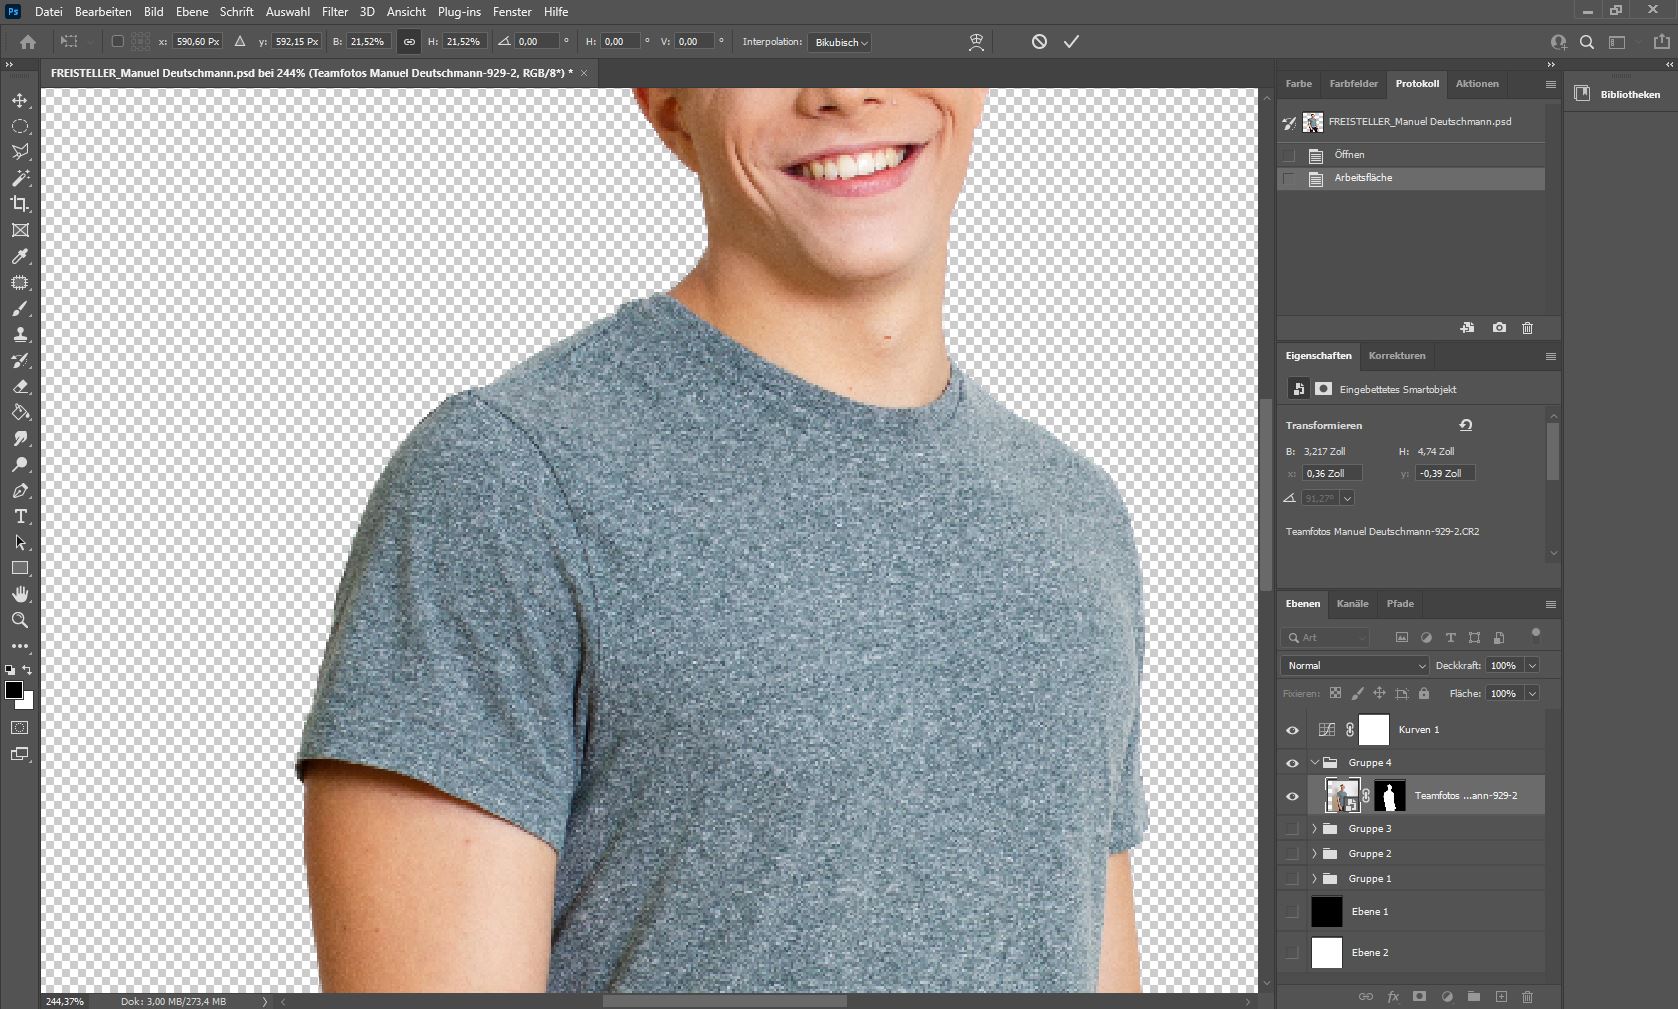Image resolution: width=1678 pixels, height=1009 pixels.
Task: Select the Type tool
Action: point(20,517)
